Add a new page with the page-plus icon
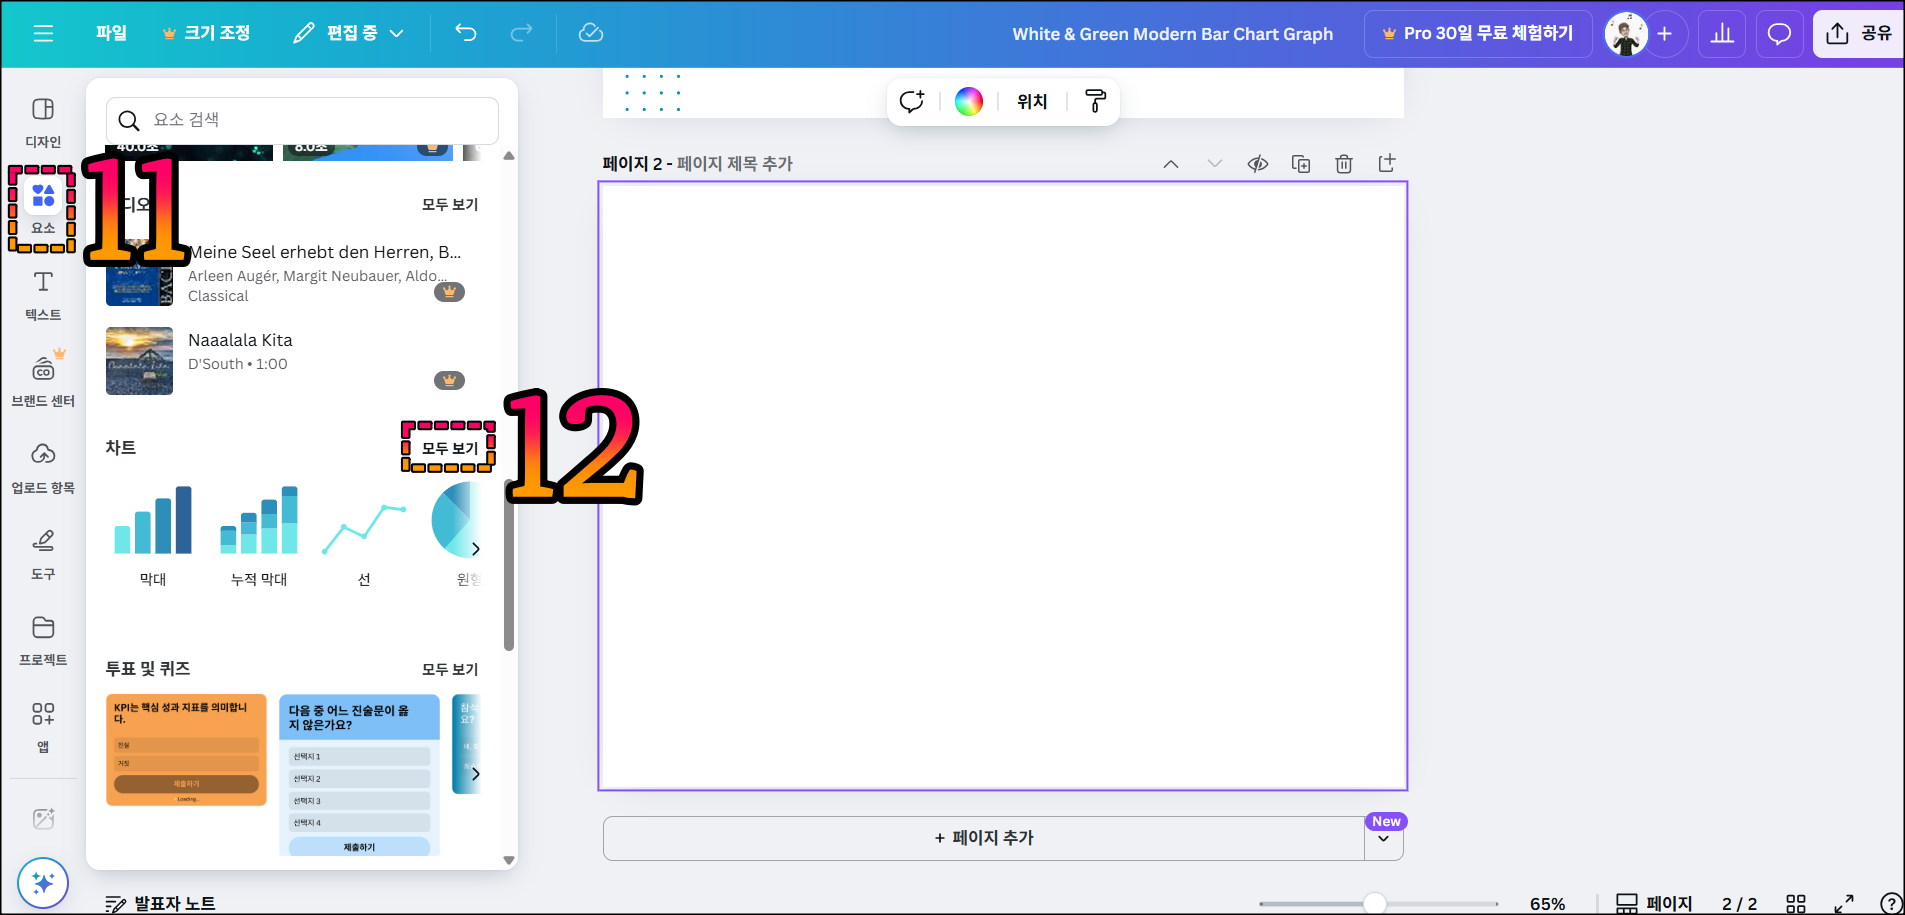This screenshot has width=1905, height=915. 1387,163
